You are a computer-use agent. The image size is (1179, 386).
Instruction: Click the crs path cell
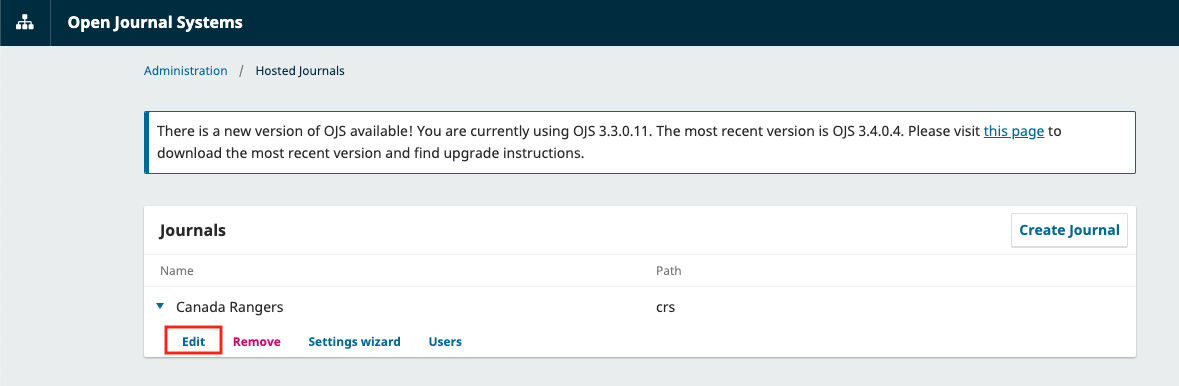[665, 307]
